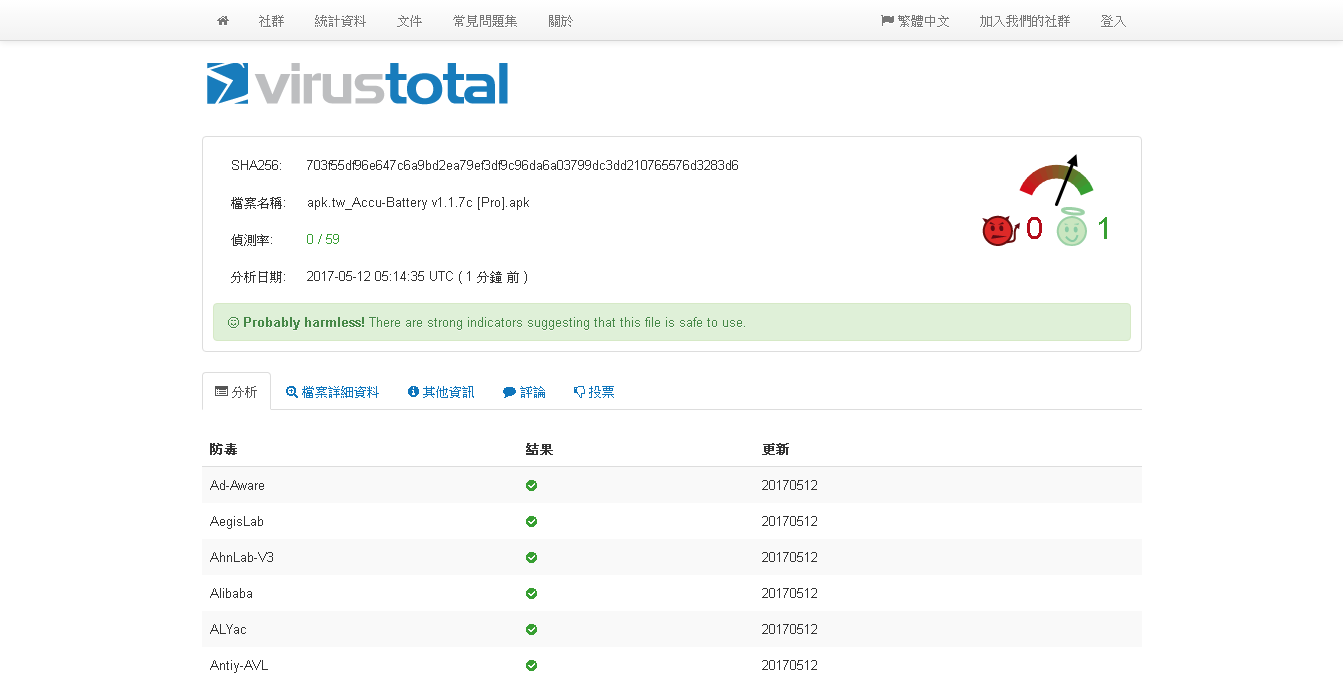This screenshot has width=1343, height=676.
Task: Click the AegisLab row name
Action: (x=237, y=521)
